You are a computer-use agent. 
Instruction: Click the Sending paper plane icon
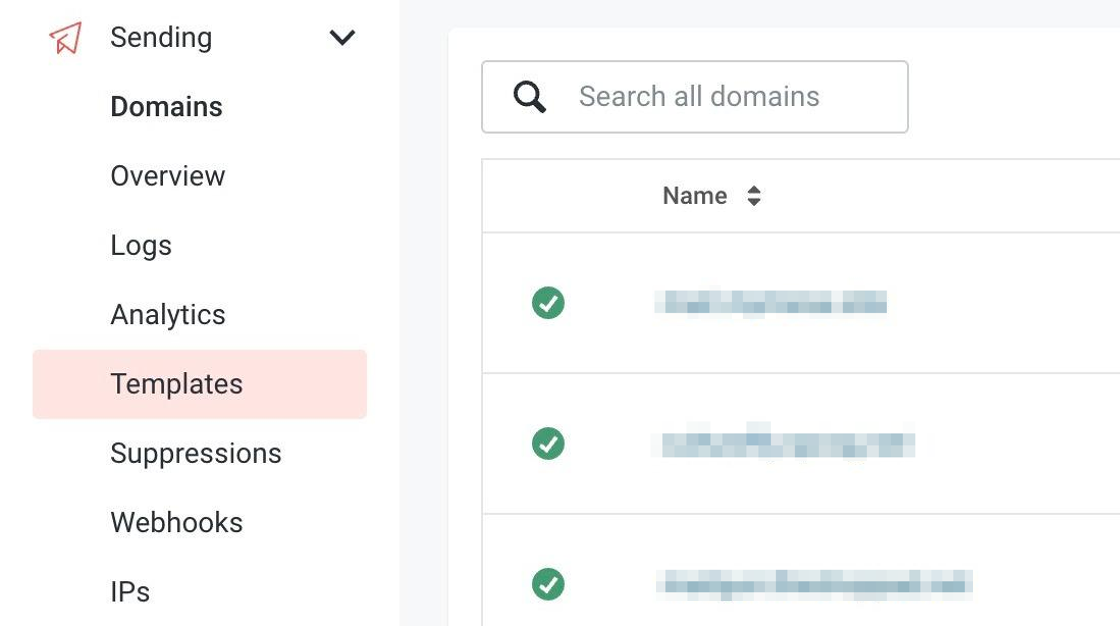65,38
